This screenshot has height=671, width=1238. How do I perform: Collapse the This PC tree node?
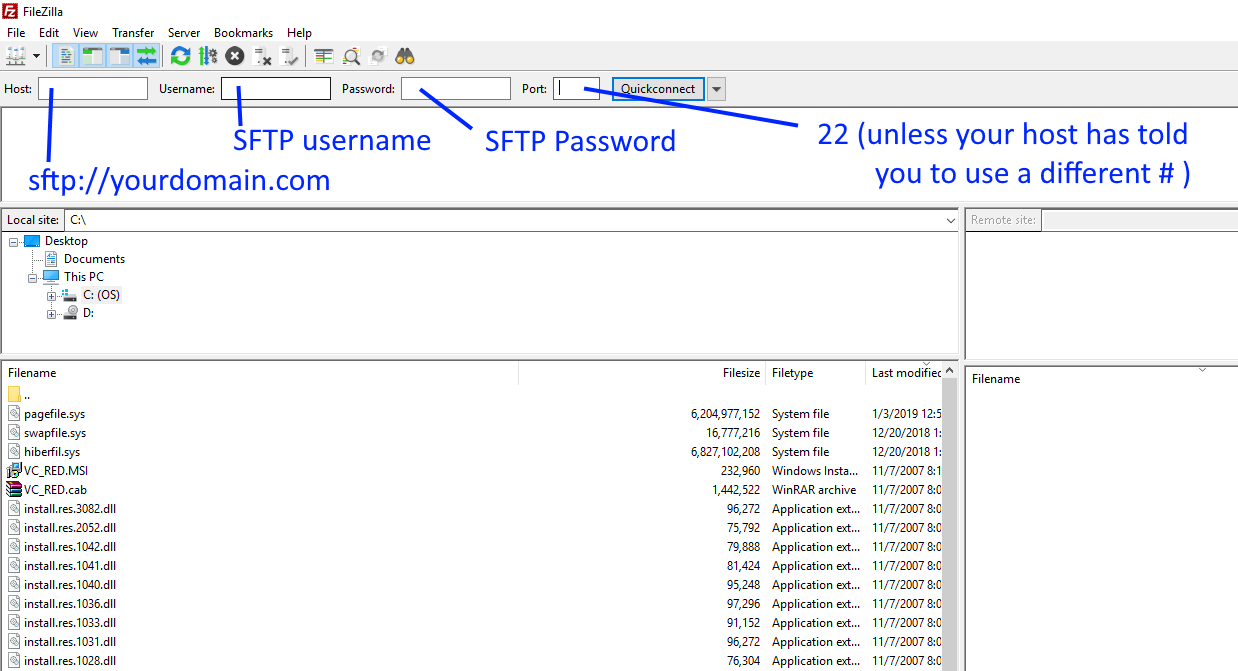32,277
